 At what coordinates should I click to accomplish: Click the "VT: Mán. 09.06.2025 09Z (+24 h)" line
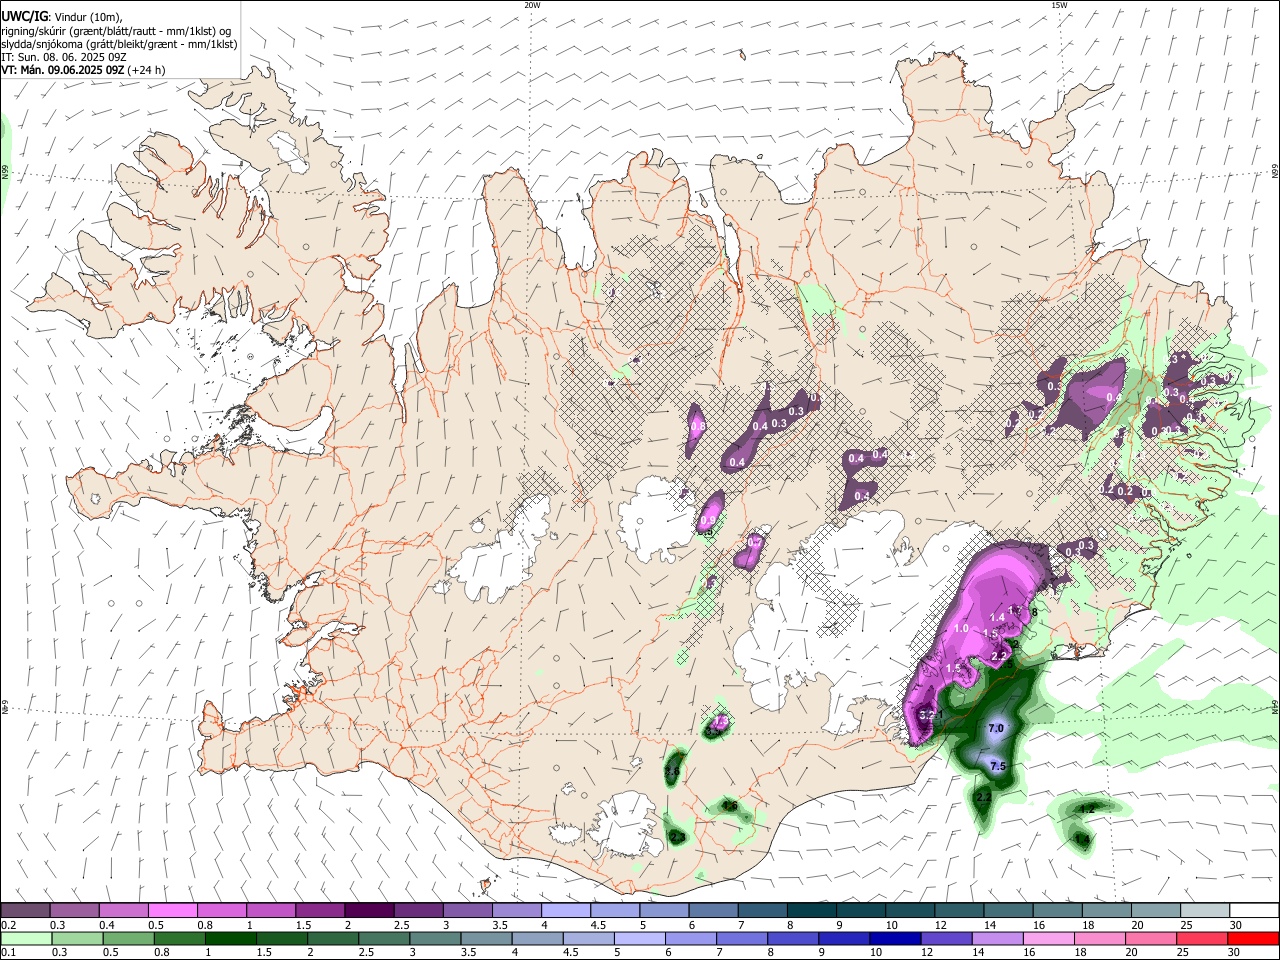tap(83, 70)
